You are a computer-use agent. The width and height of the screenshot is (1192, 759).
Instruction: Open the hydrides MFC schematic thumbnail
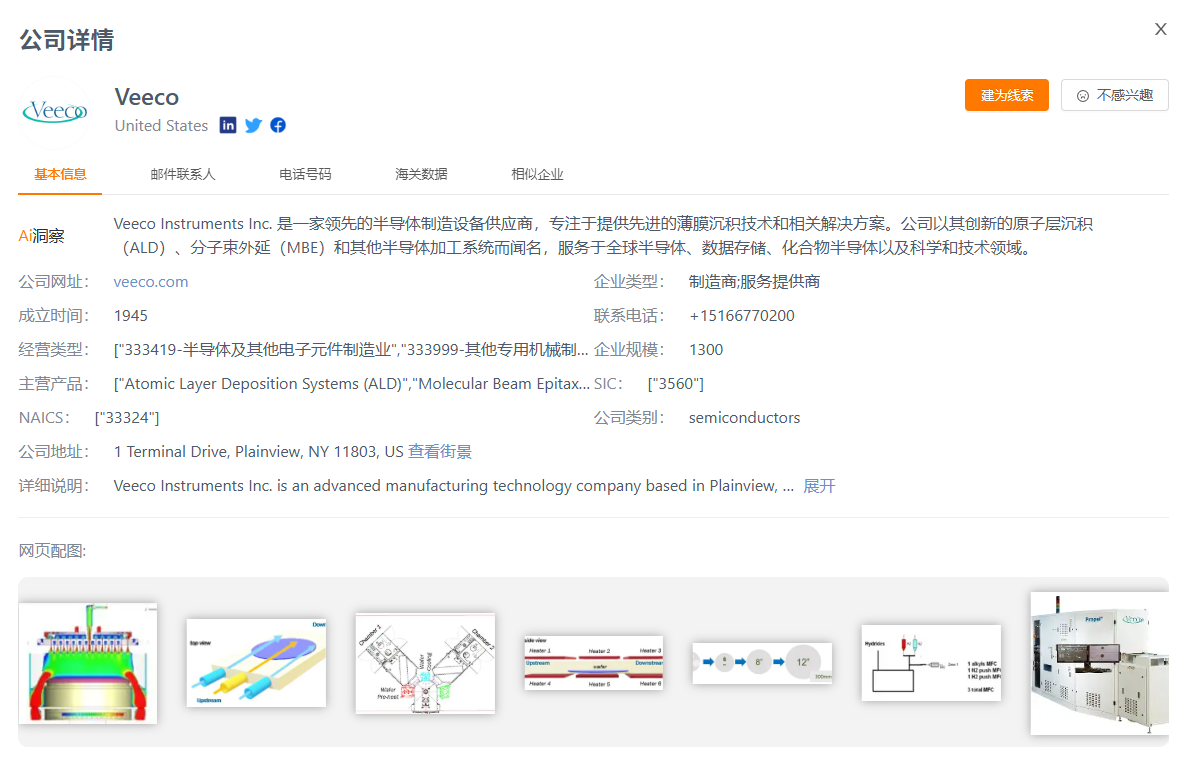[x=931, y=662]
